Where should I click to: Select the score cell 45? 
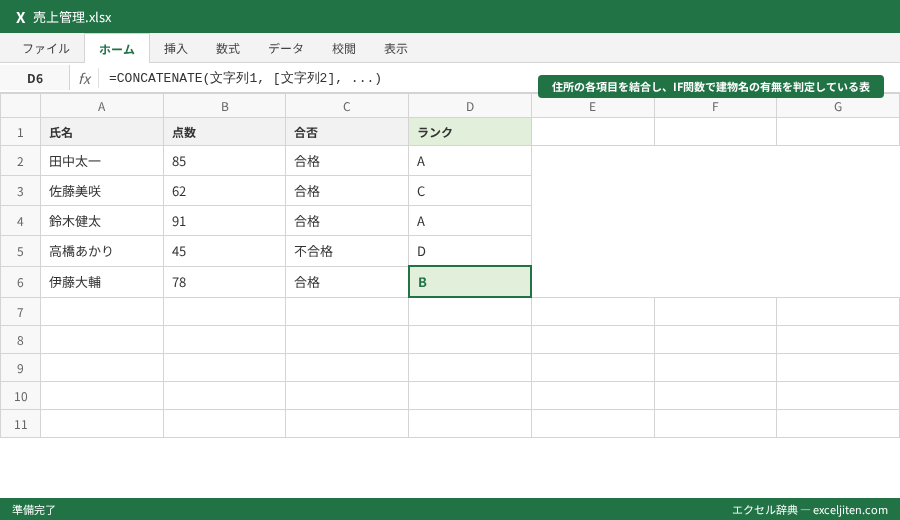tap(224, 251)
